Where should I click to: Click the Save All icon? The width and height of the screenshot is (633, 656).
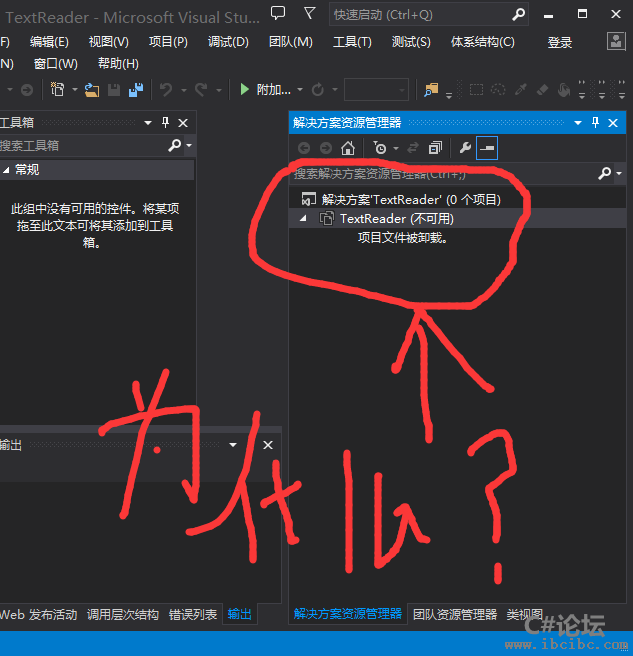tap(136, 90)
